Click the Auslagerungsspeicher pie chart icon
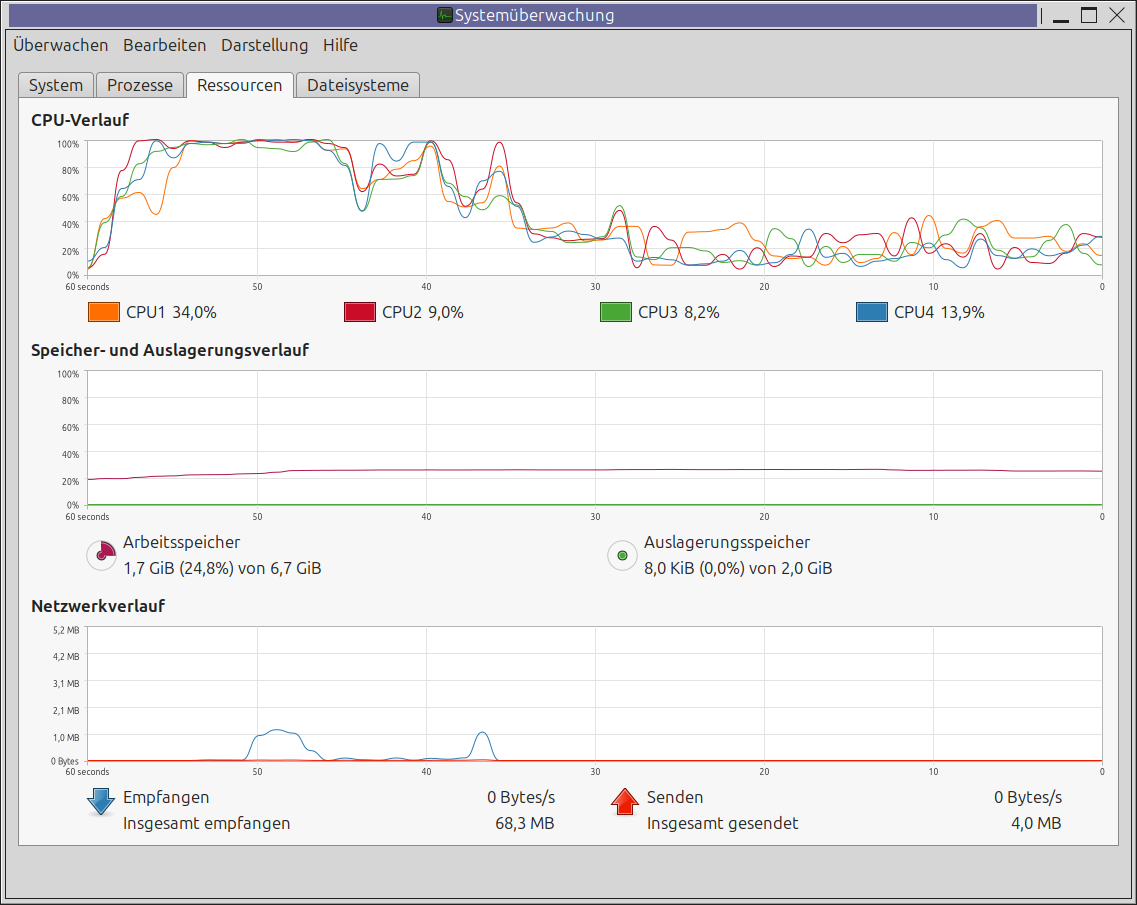This screenshot has height=905, width=1137. coord(623,555)
